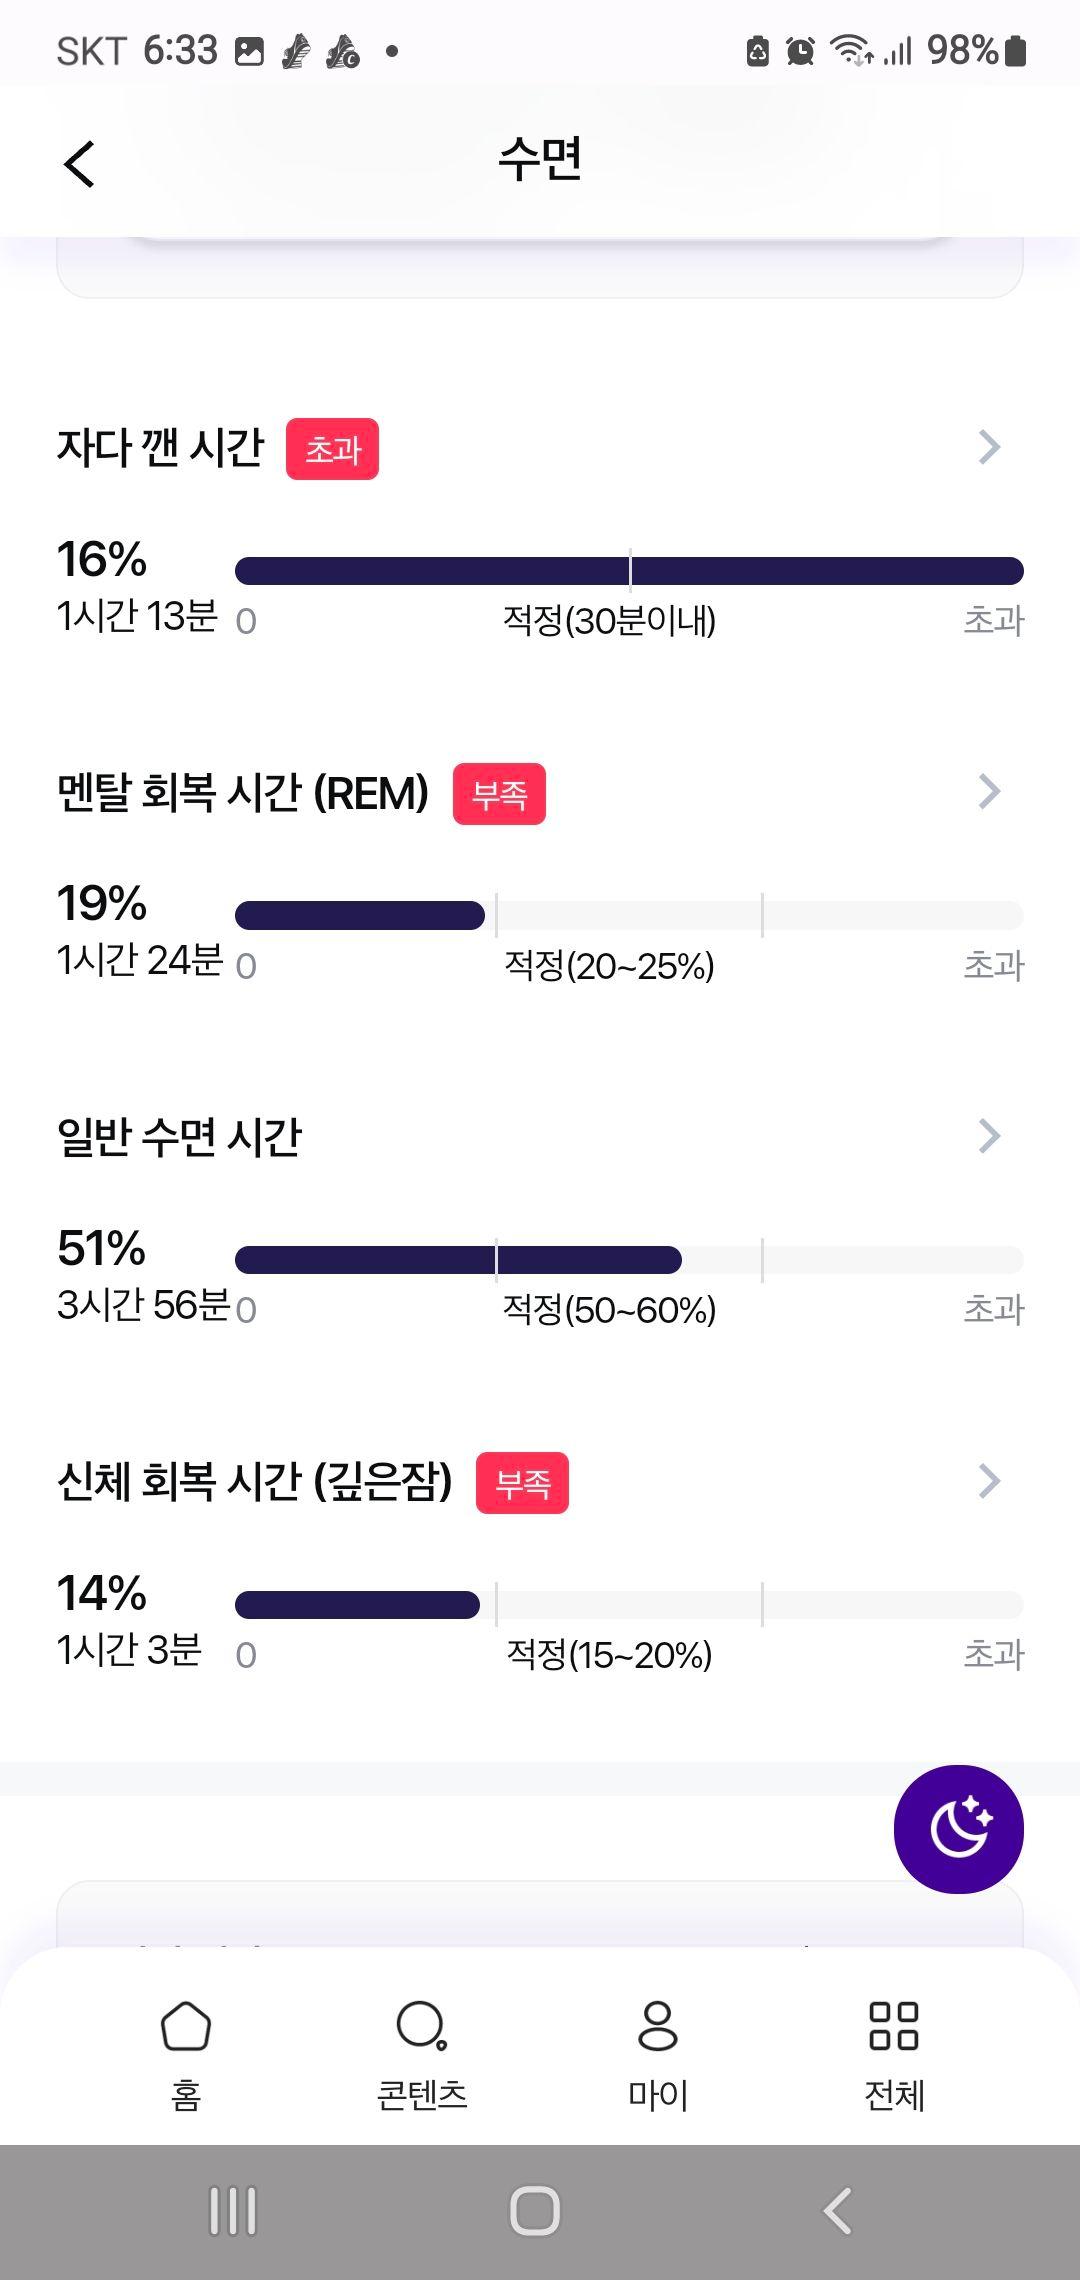Tap the 초과 badge beside 자다 깬 시간

332,449
